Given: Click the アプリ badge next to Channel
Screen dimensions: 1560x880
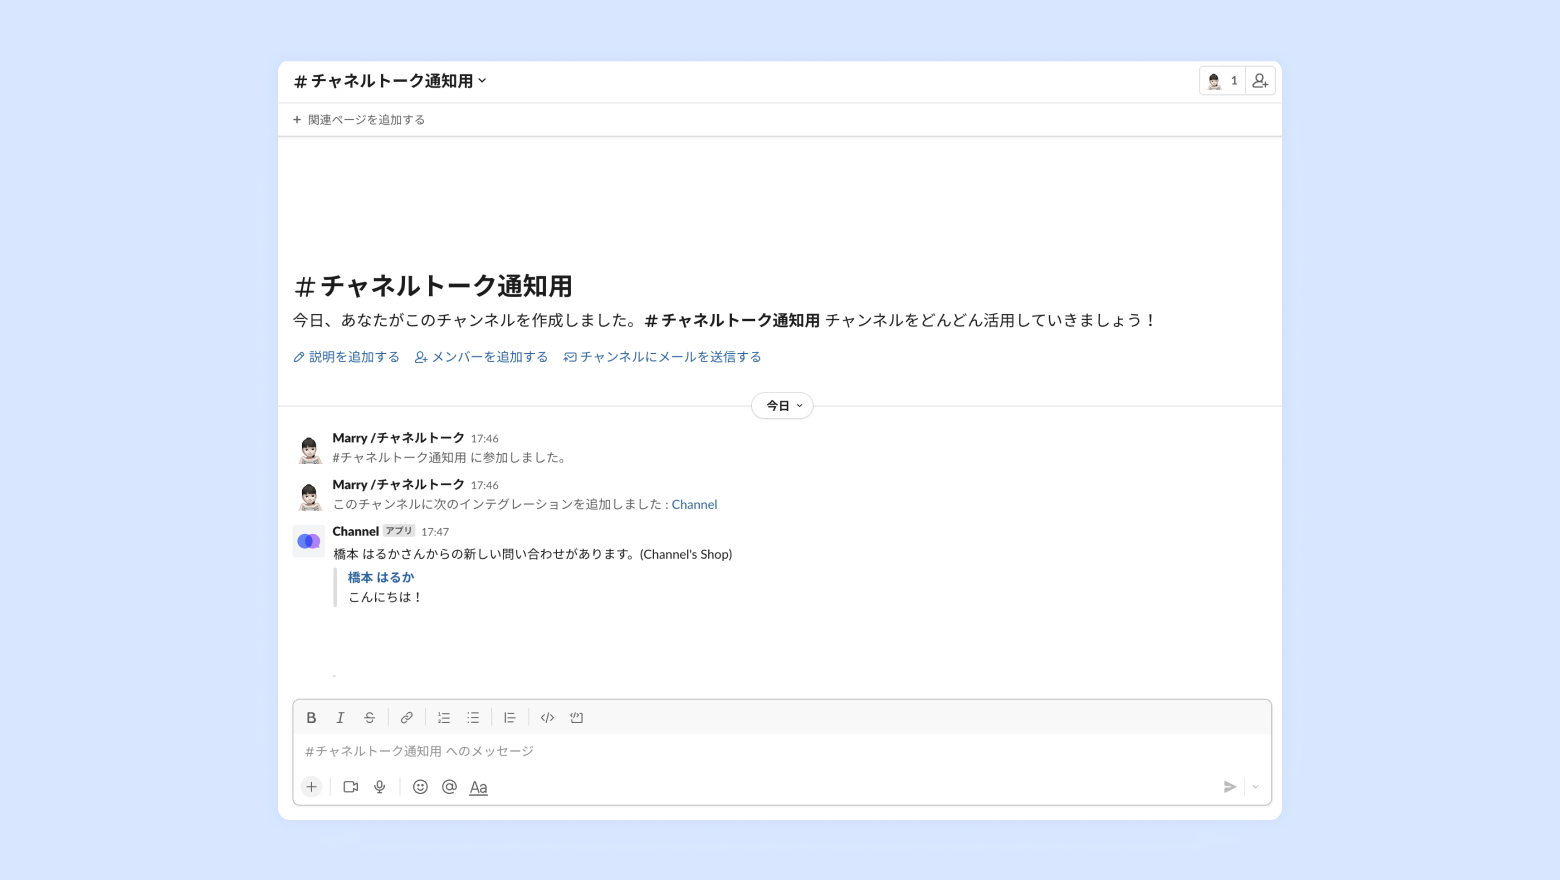Looking at the screenshot, I should pos(399,531).
